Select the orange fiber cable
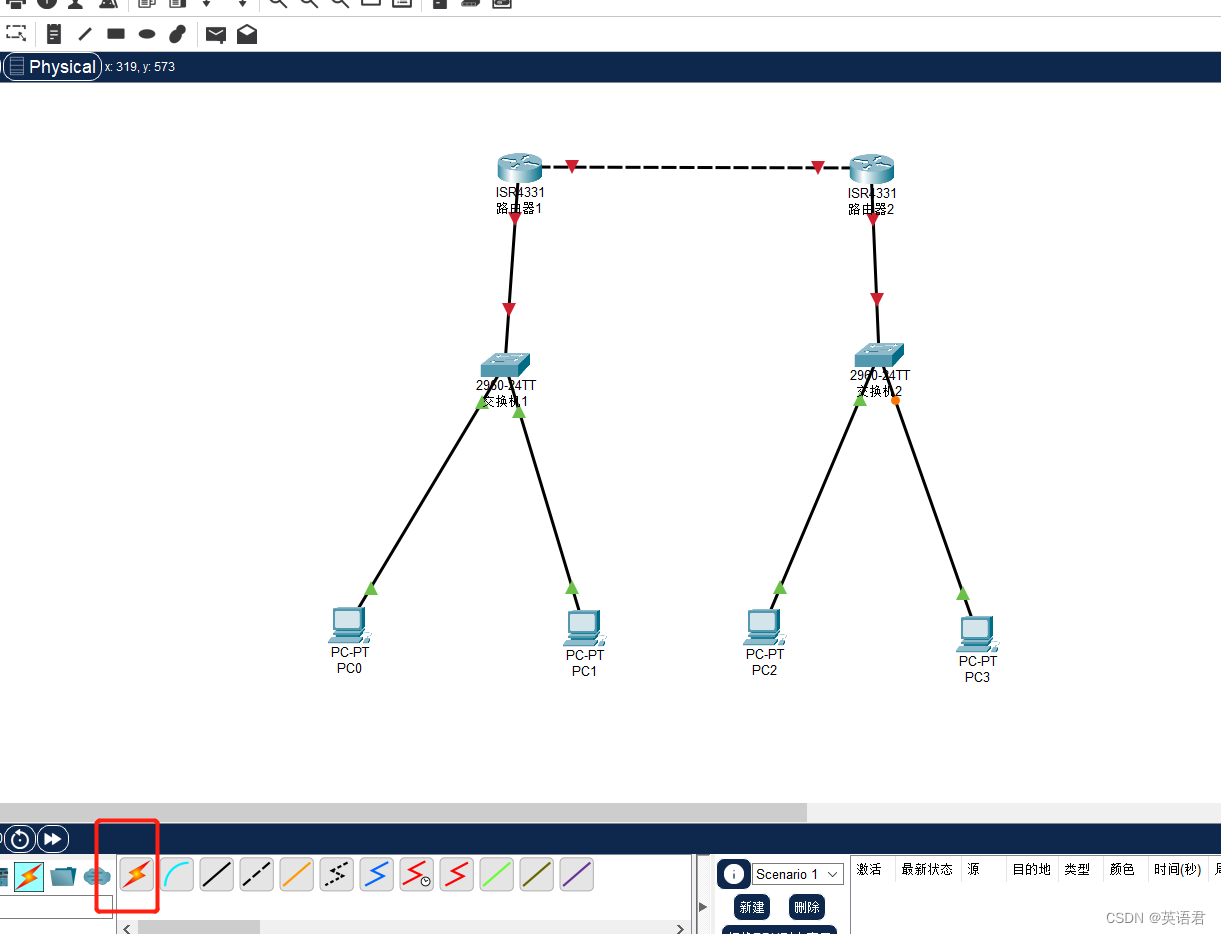 [x=297, y=875]
